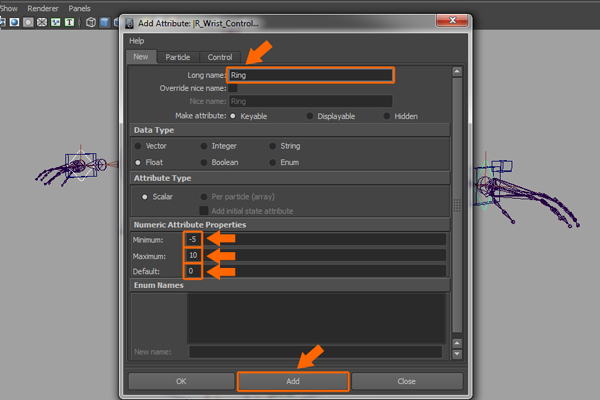Click the dialog scrollbar up arrow at top
600x400 pixels.
click(x=457, y=72)
